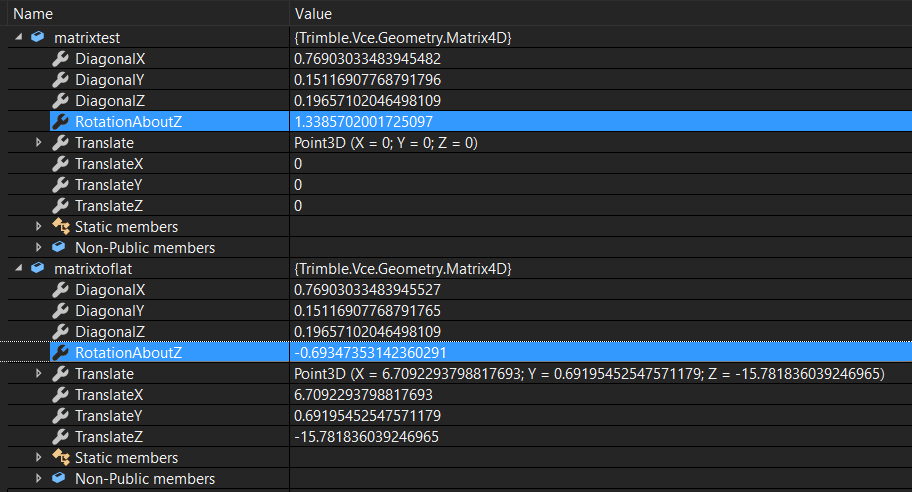Image resolution: width=912 pixels, height=492 pixels.
Task: Expand Non-Public members under matrixtest
Action: pyautogui.click(x=39, y=247)
